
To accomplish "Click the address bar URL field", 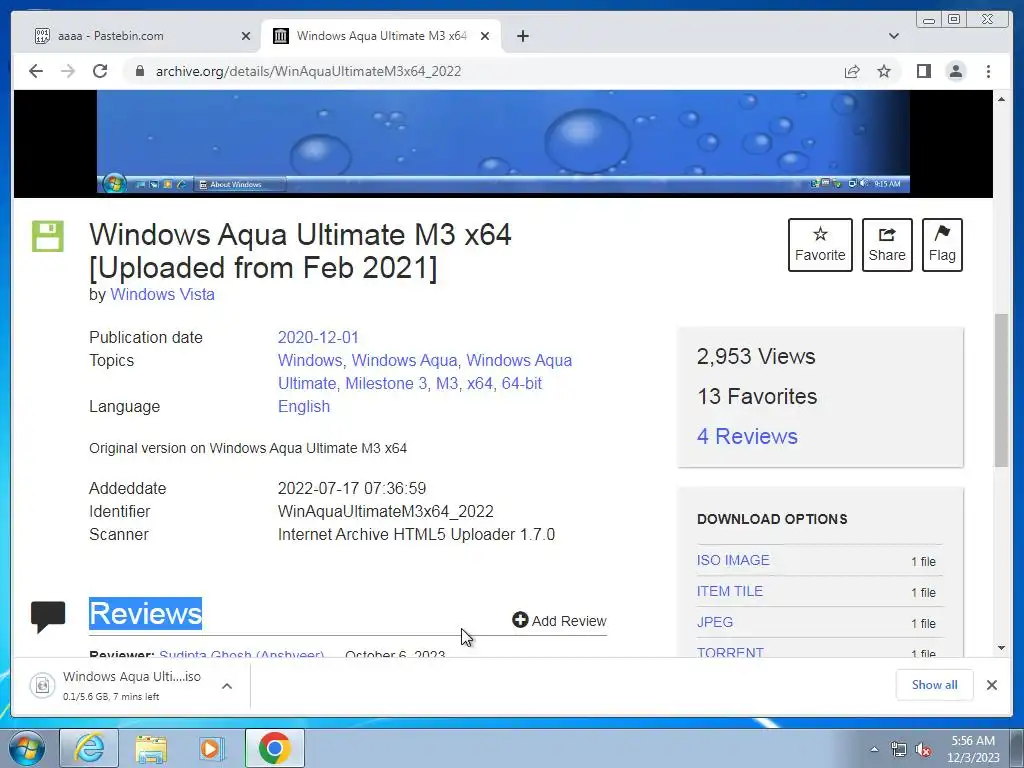I will coord(483,71).
